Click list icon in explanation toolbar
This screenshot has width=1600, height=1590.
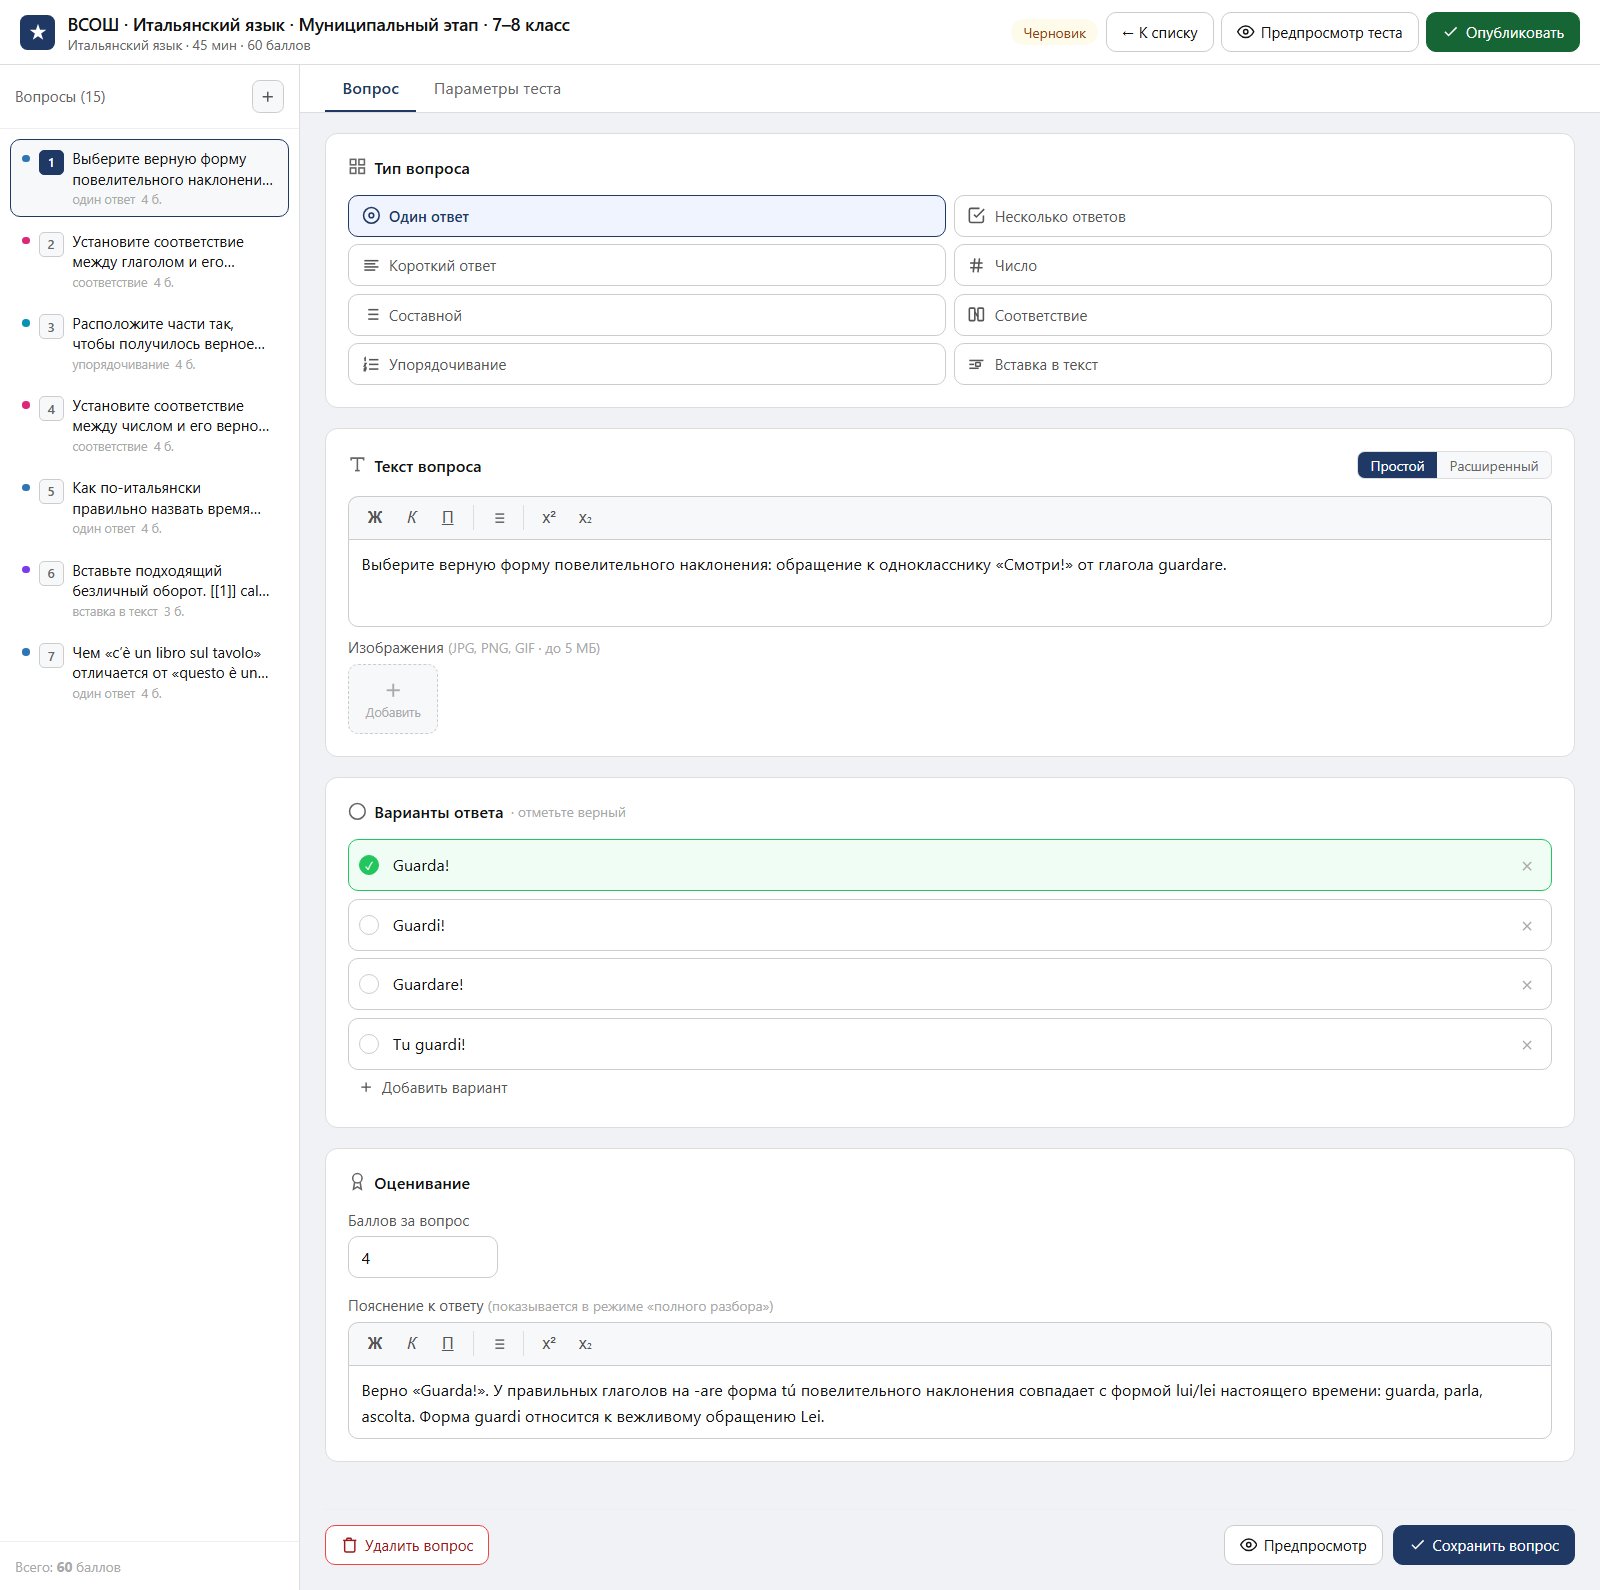tap(499, 1344)
